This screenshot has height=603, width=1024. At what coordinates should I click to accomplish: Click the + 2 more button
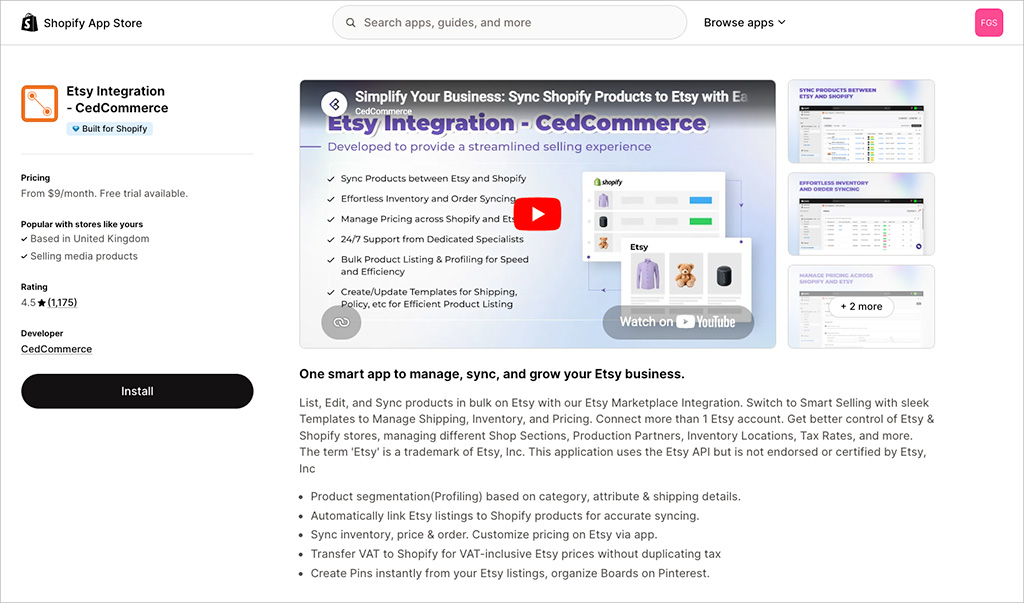(x=861, y=306)
